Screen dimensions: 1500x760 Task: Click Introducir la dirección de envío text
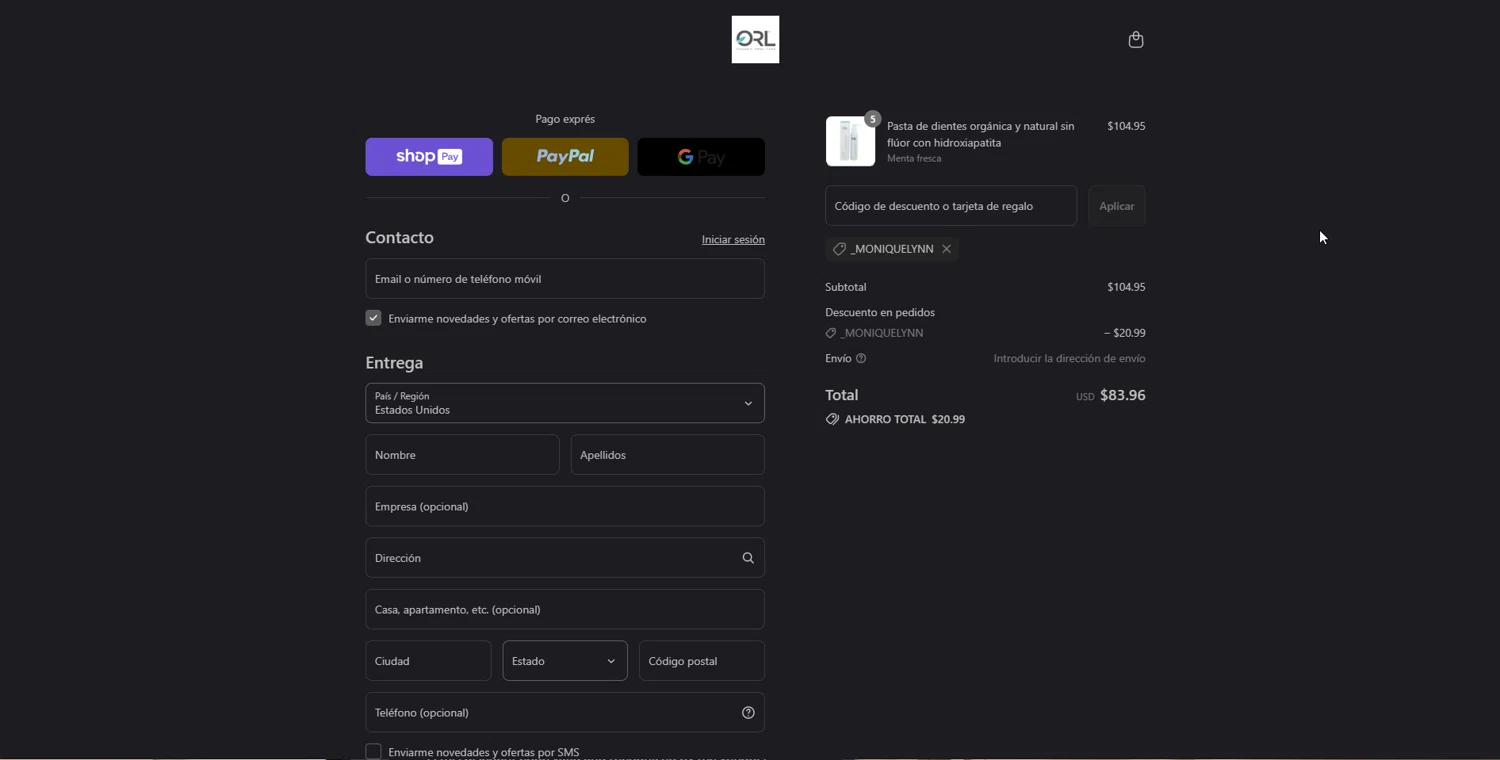(x=1069, y=359)
